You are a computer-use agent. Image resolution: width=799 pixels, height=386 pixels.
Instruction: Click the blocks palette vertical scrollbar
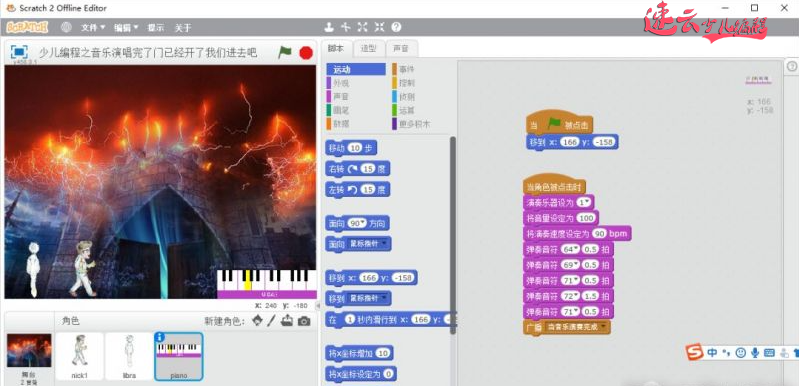point(453,234)
